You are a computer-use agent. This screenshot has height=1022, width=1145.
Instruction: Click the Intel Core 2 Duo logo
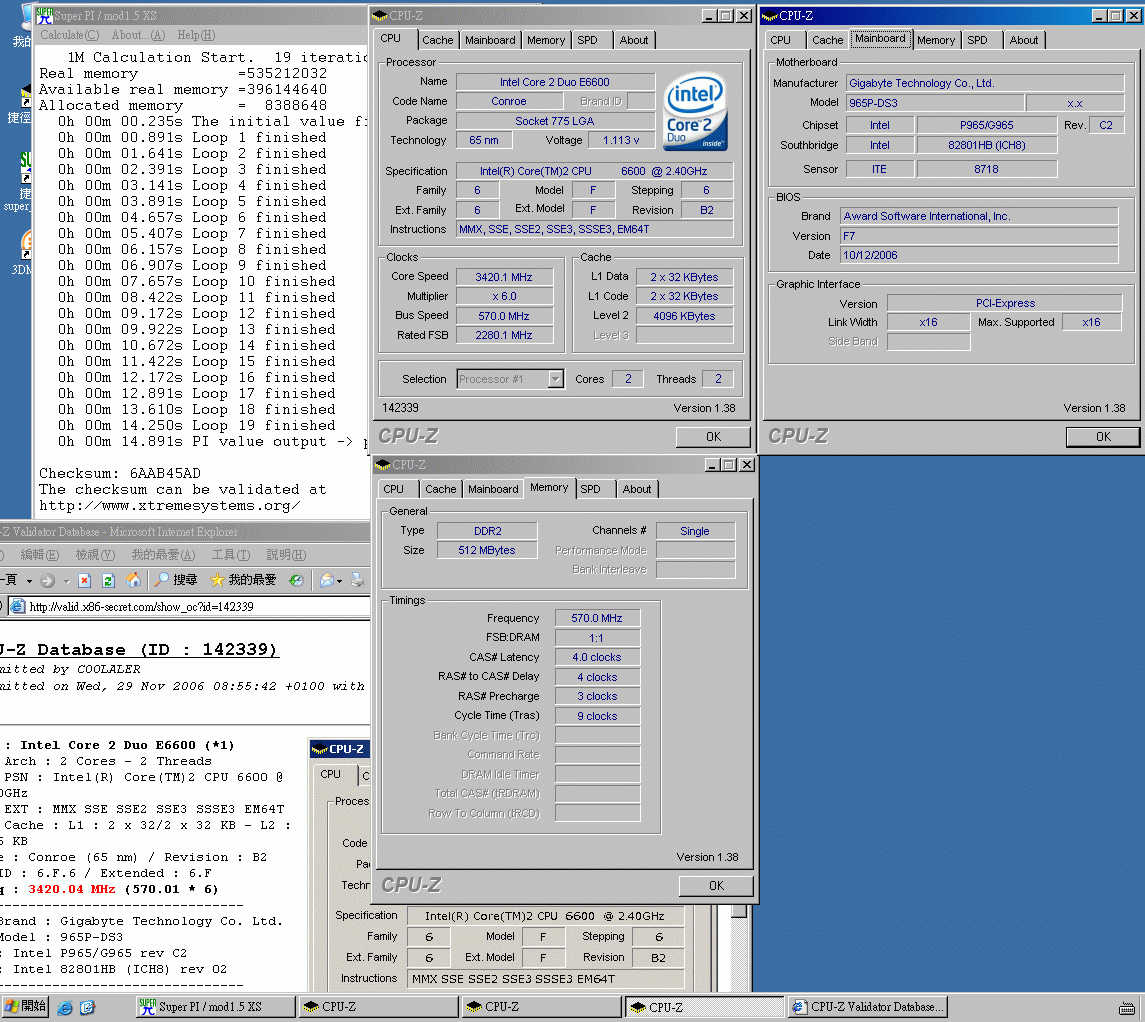694,112
